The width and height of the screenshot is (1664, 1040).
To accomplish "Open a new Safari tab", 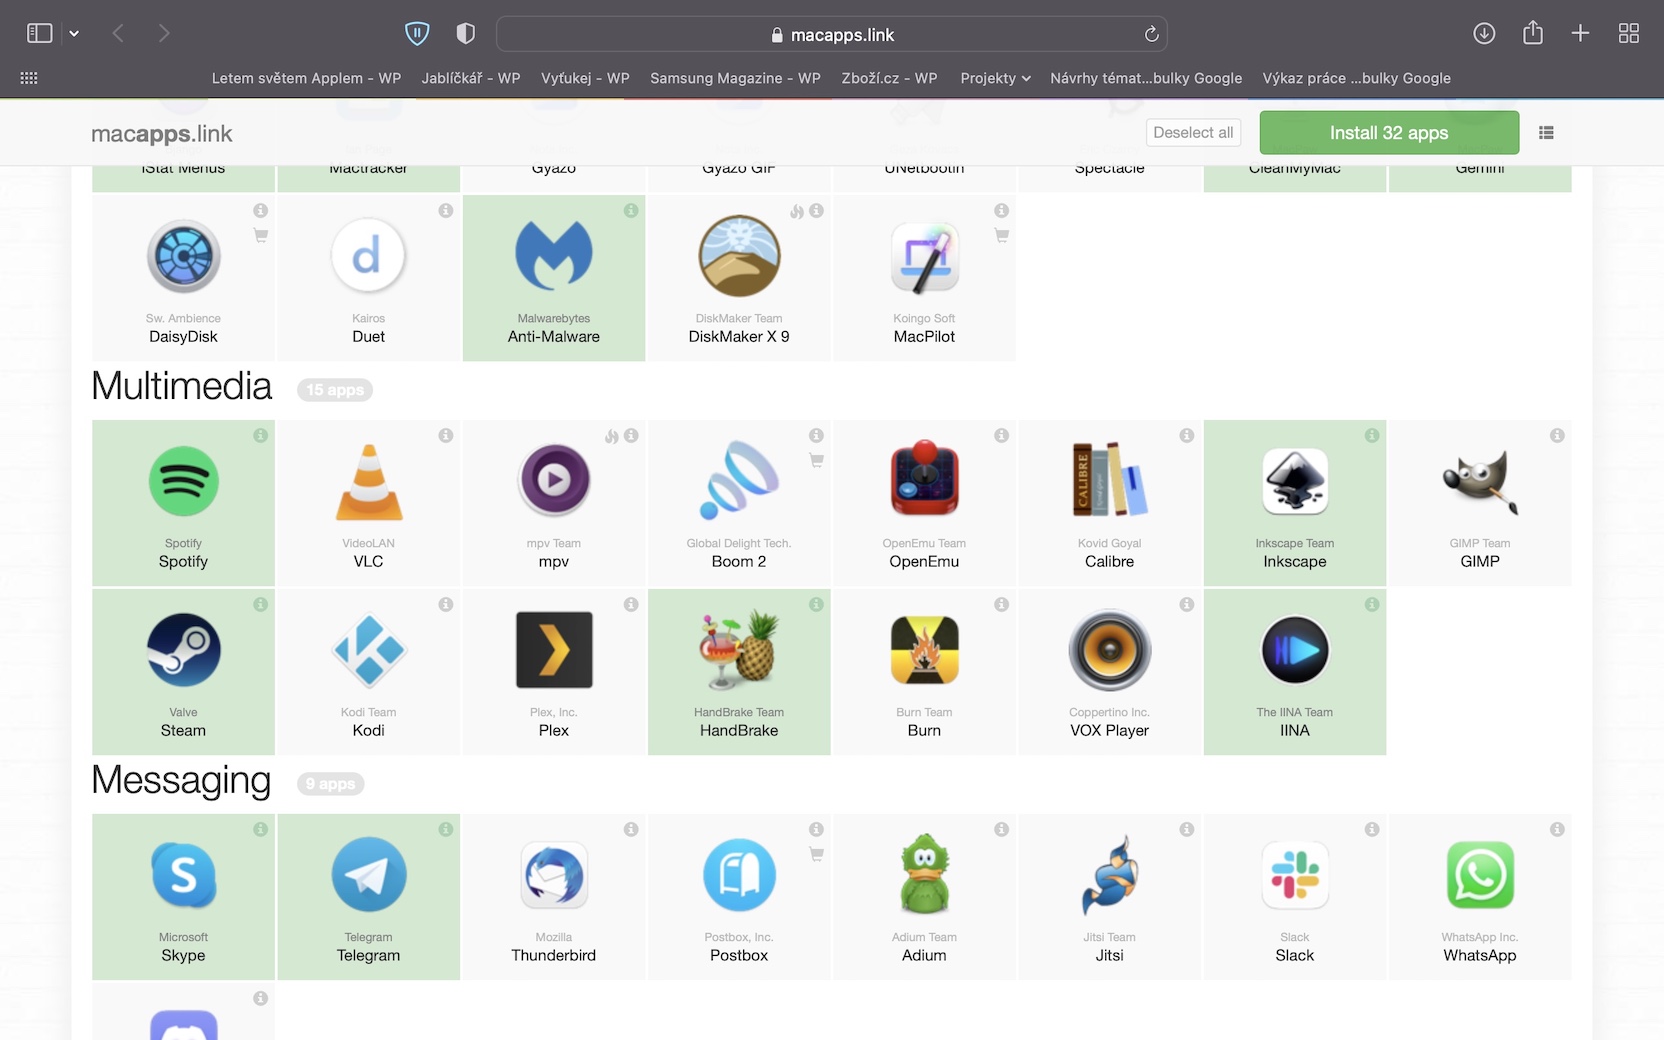I will 1580,34.
